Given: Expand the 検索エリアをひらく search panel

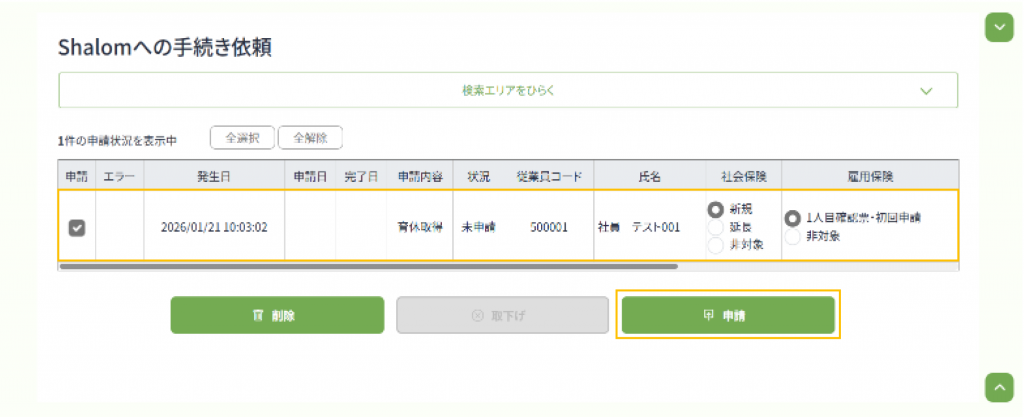Looking at the screenshot, I should click(x=508, y=90).
